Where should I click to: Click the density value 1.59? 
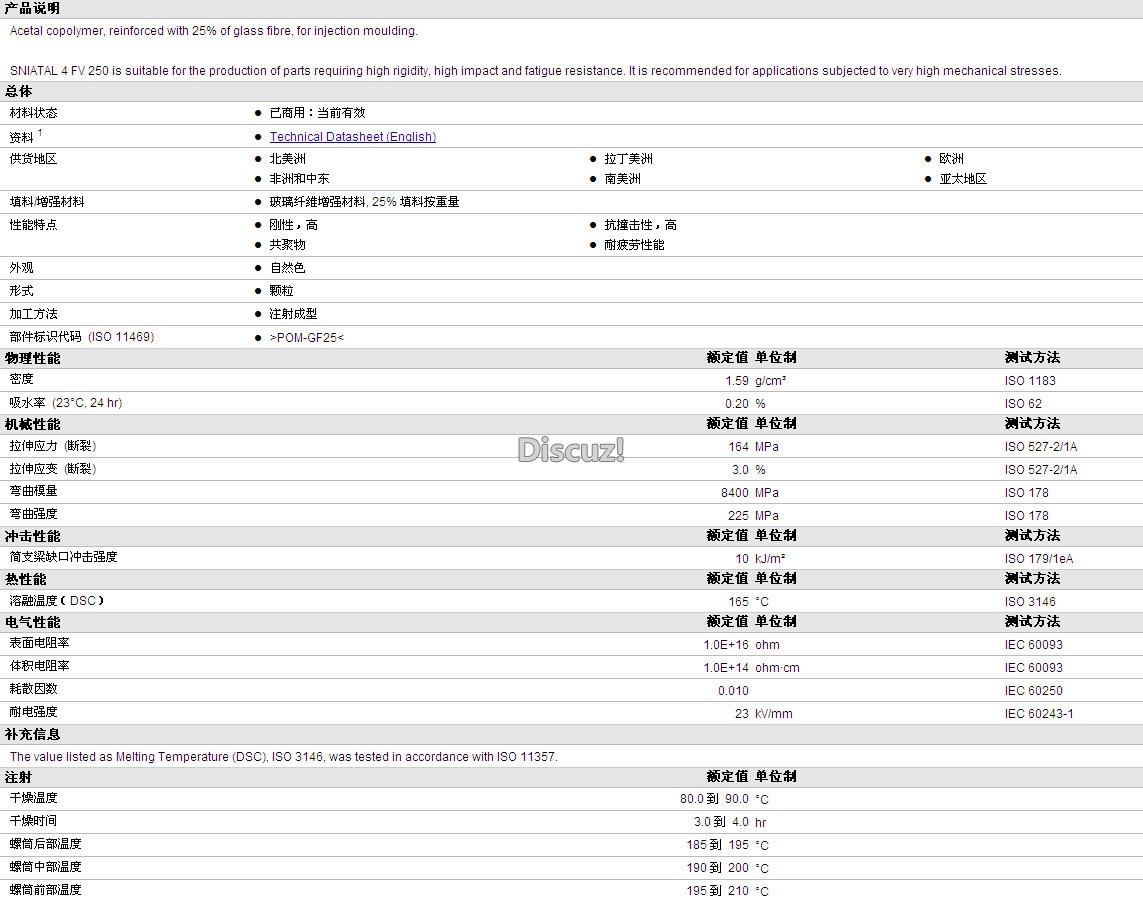[737, 381]
